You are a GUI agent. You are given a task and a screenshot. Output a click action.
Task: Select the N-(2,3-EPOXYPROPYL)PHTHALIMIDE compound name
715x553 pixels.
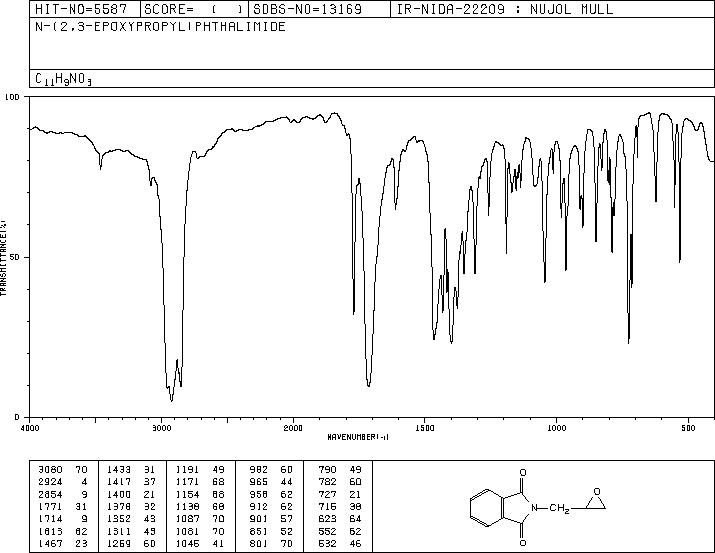point(161,27)
